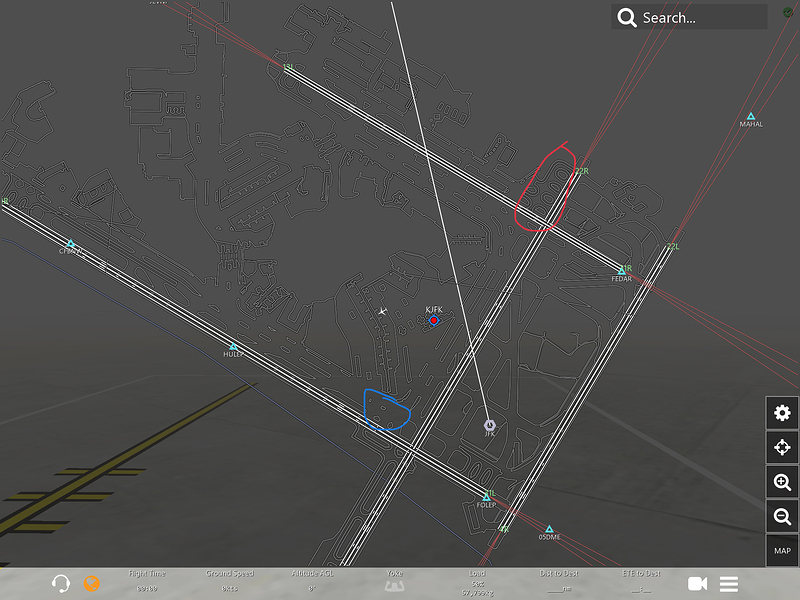This screenshot has height=600, width=800.
Task: Tap the Ground Speed status readout
Action: [x=230, y=581]
